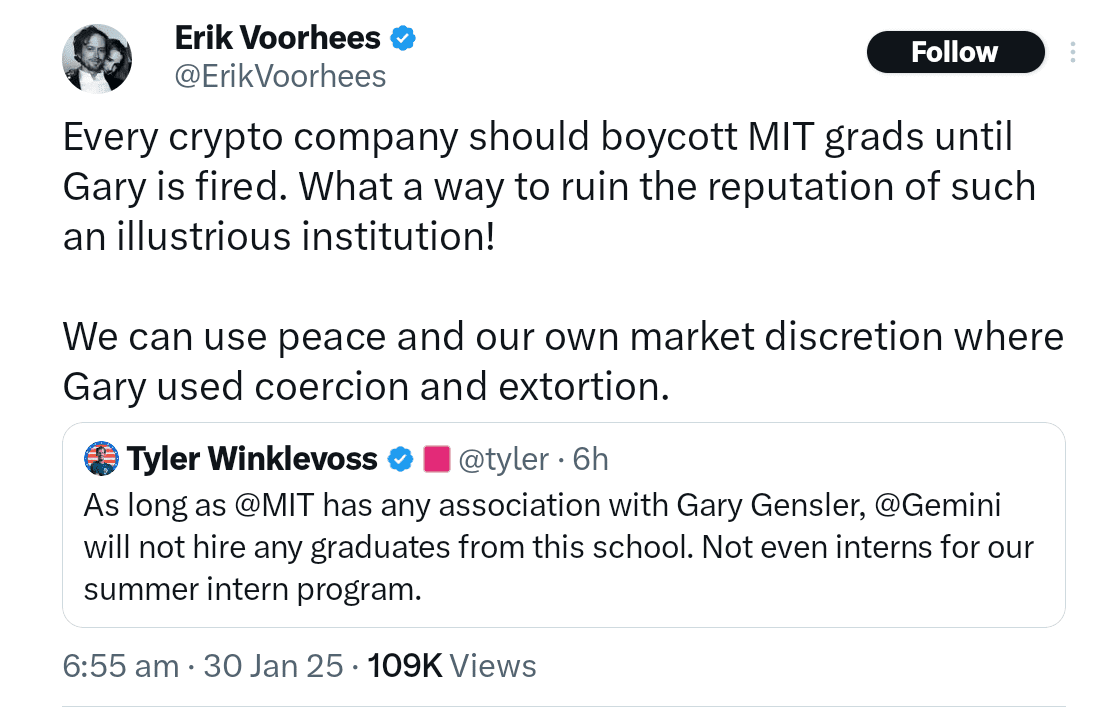Open the quoted Tyler Winklevoss tweet card

564,525
